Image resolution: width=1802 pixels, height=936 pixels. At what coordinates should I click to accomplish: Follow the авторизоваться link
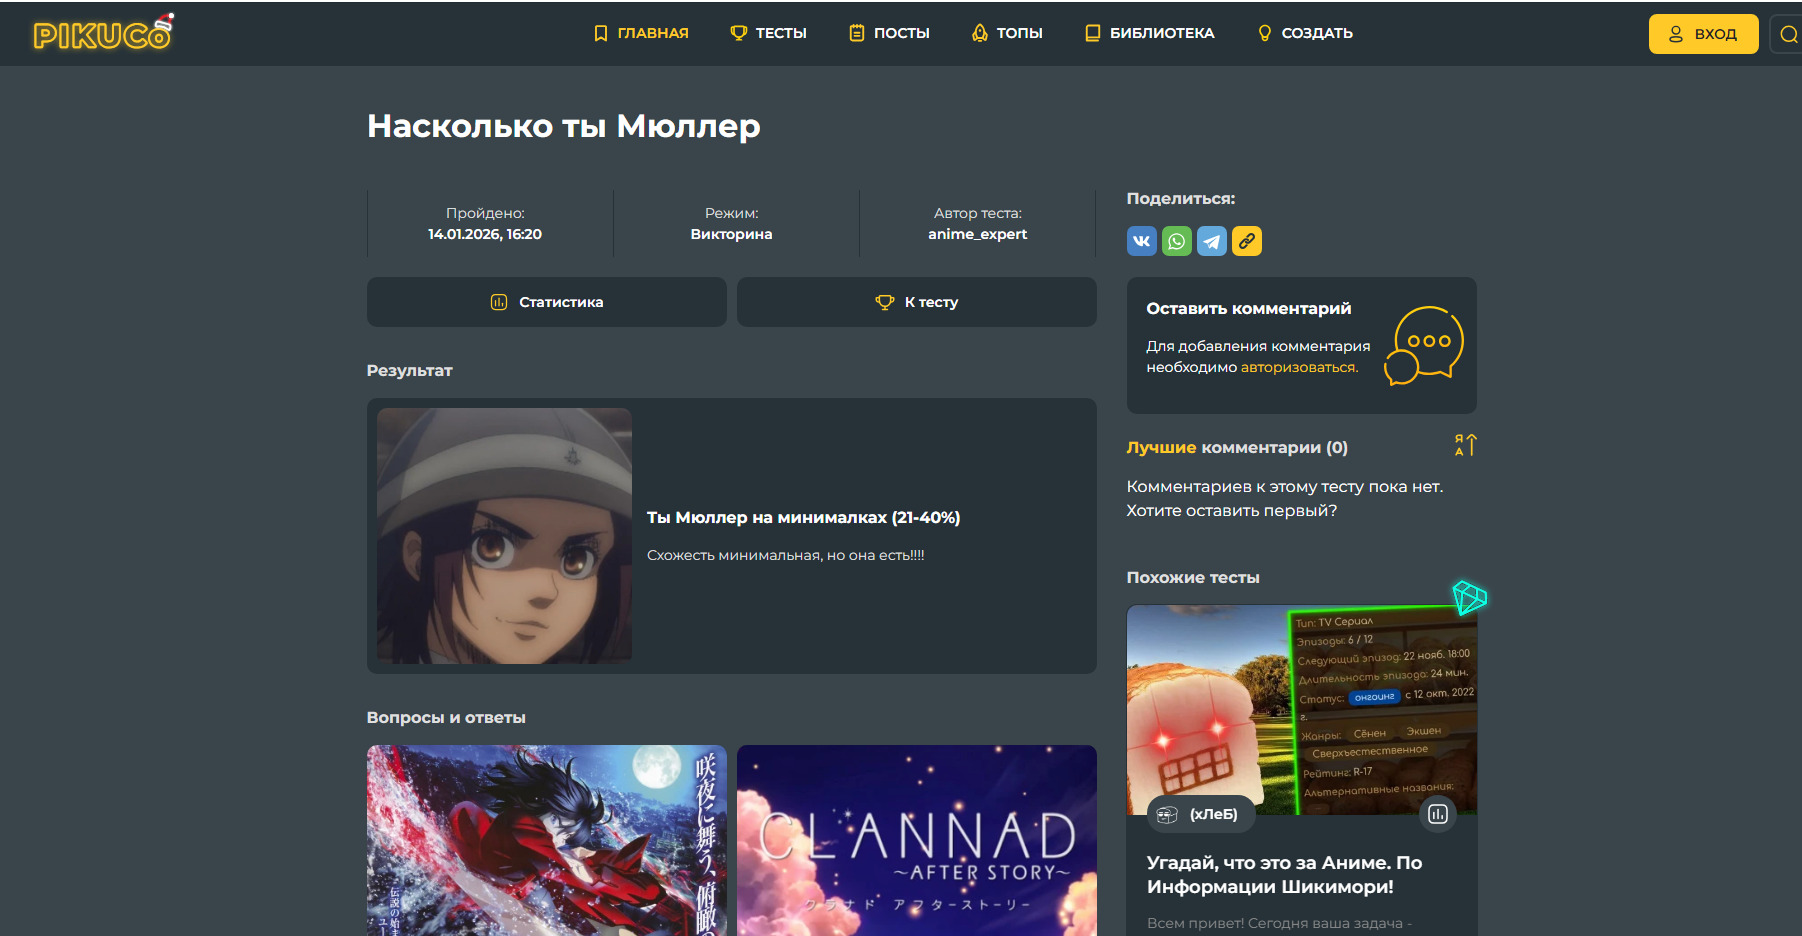1298,367
